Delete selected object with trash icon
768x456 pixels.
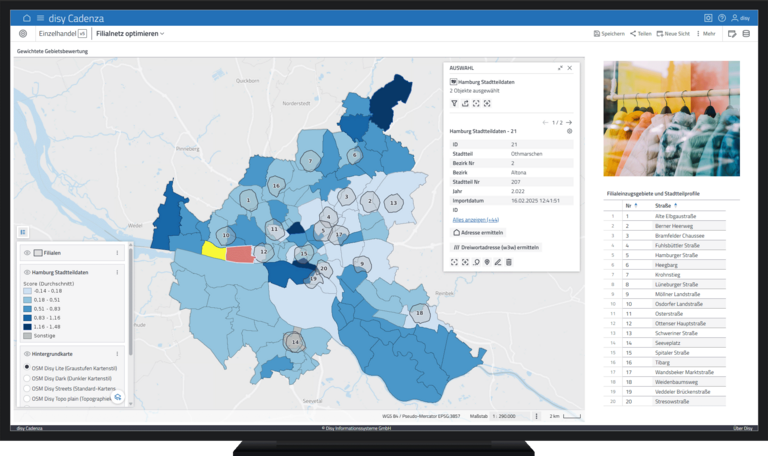[x=509, y=262]
